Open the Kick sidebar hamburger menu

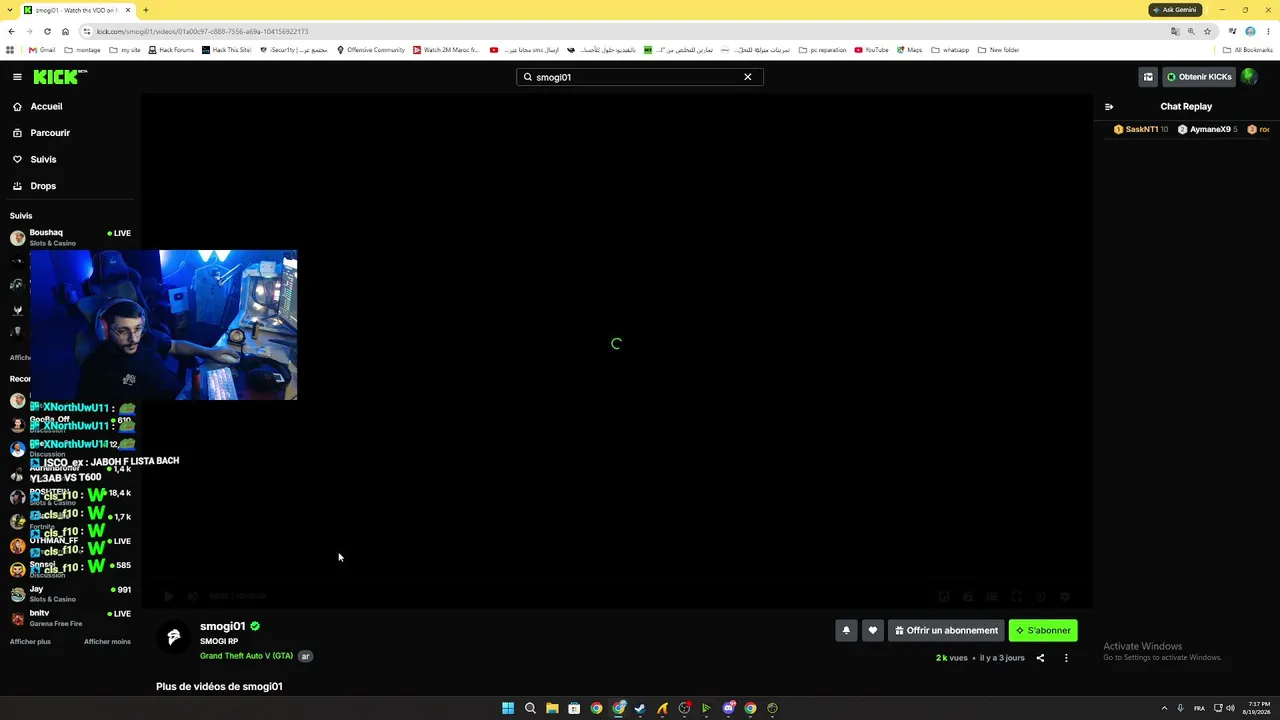pos(17,77)
